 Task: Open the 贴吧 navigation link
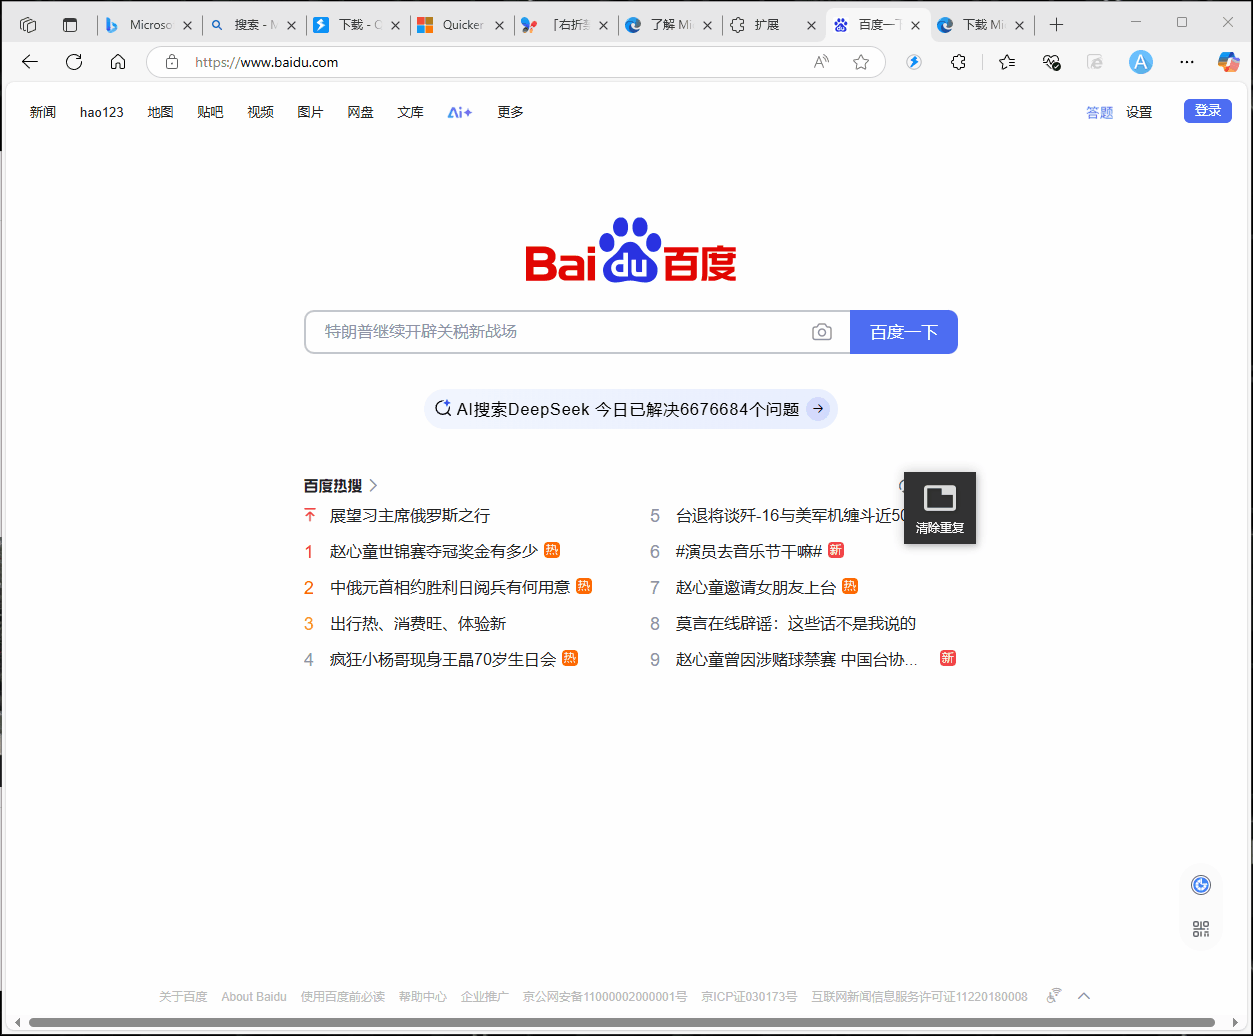[x=210, y=112]
